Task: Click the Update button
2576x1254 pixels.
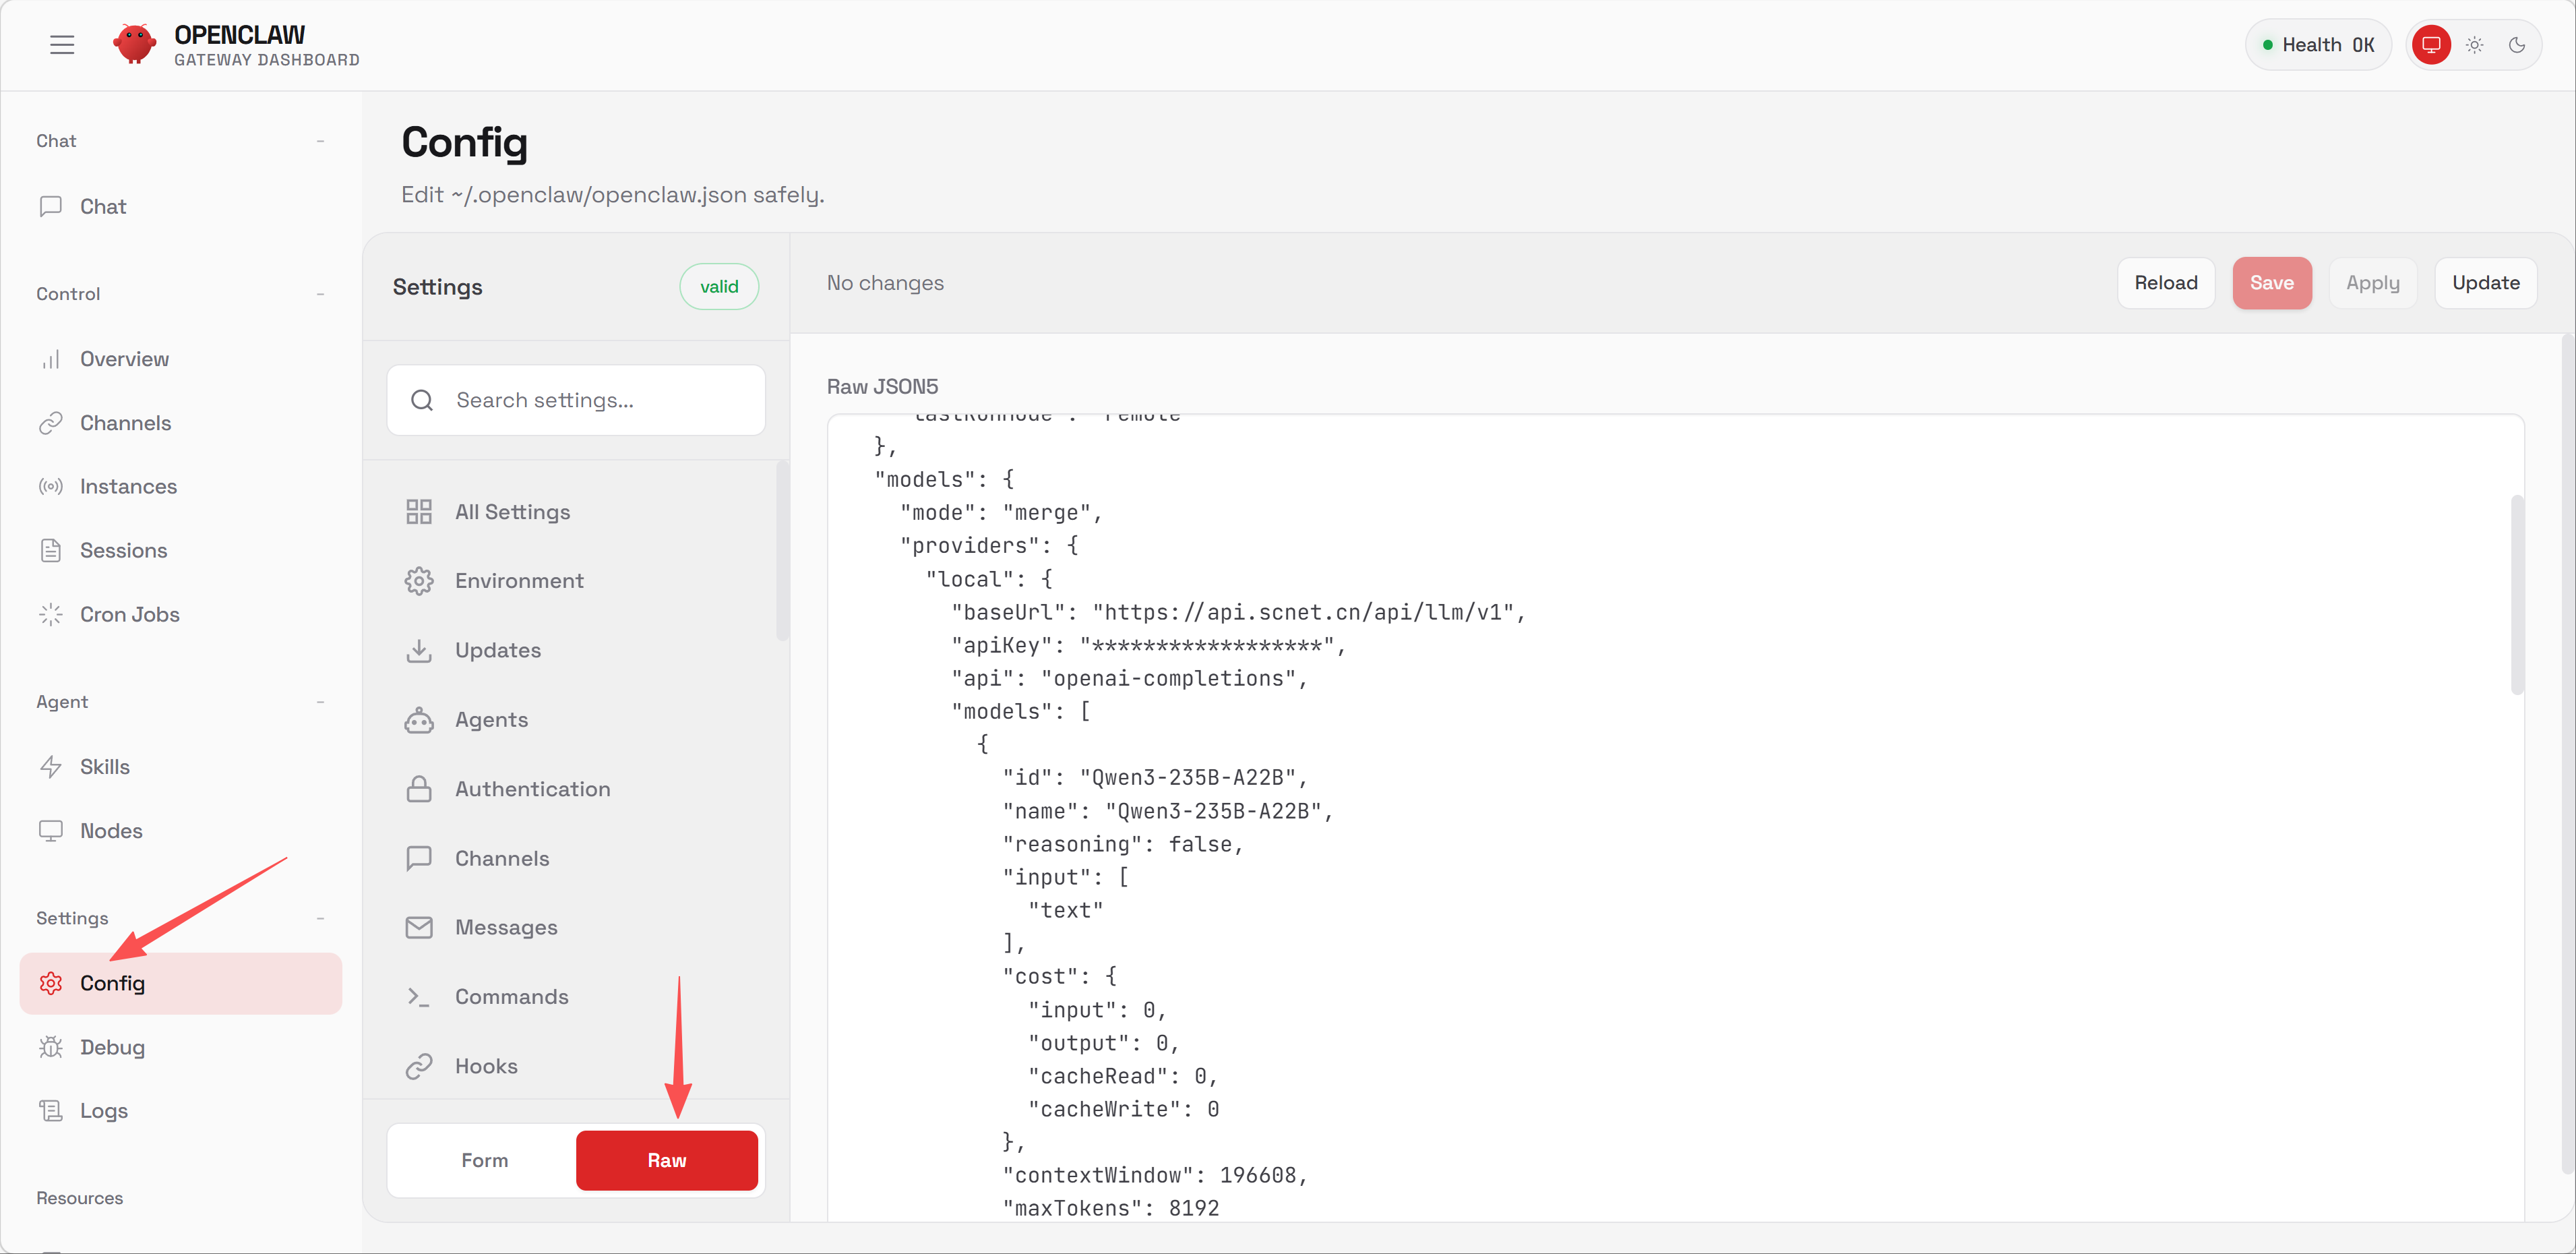Action: [x=2485, y=283]
